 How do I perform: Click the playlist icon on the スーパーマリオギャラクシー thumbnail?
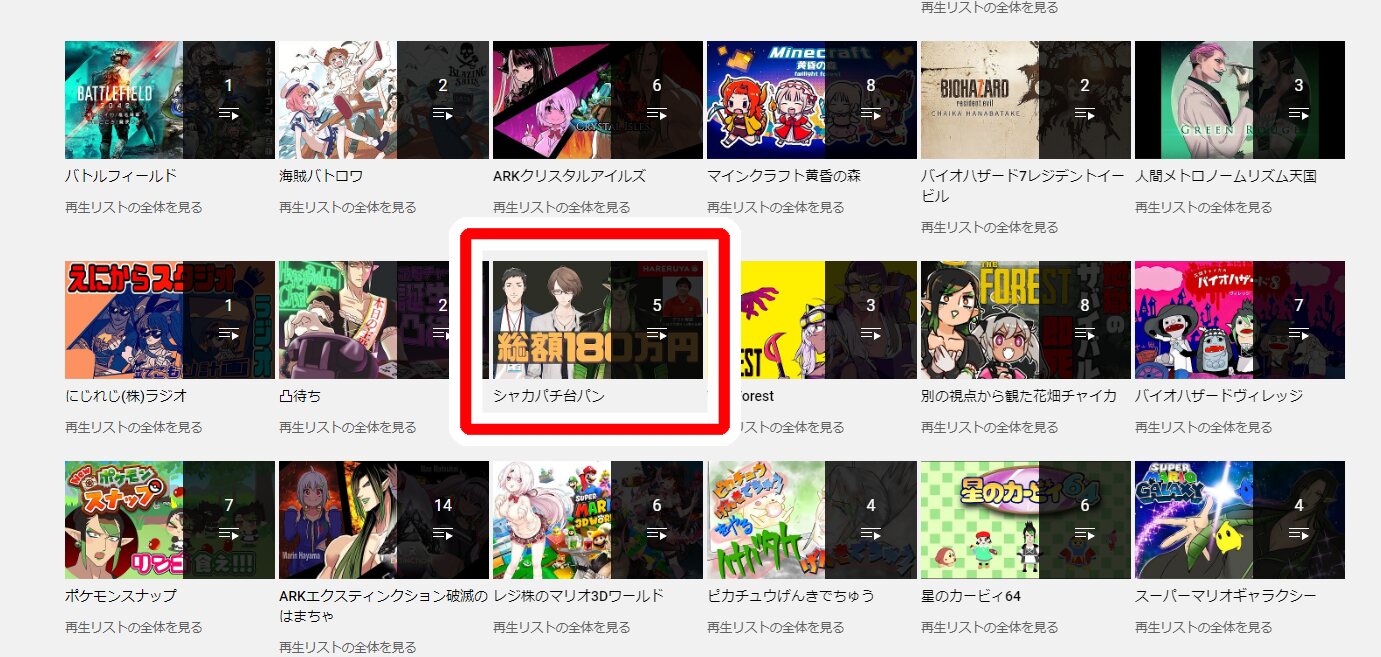tap(1299, 534)
